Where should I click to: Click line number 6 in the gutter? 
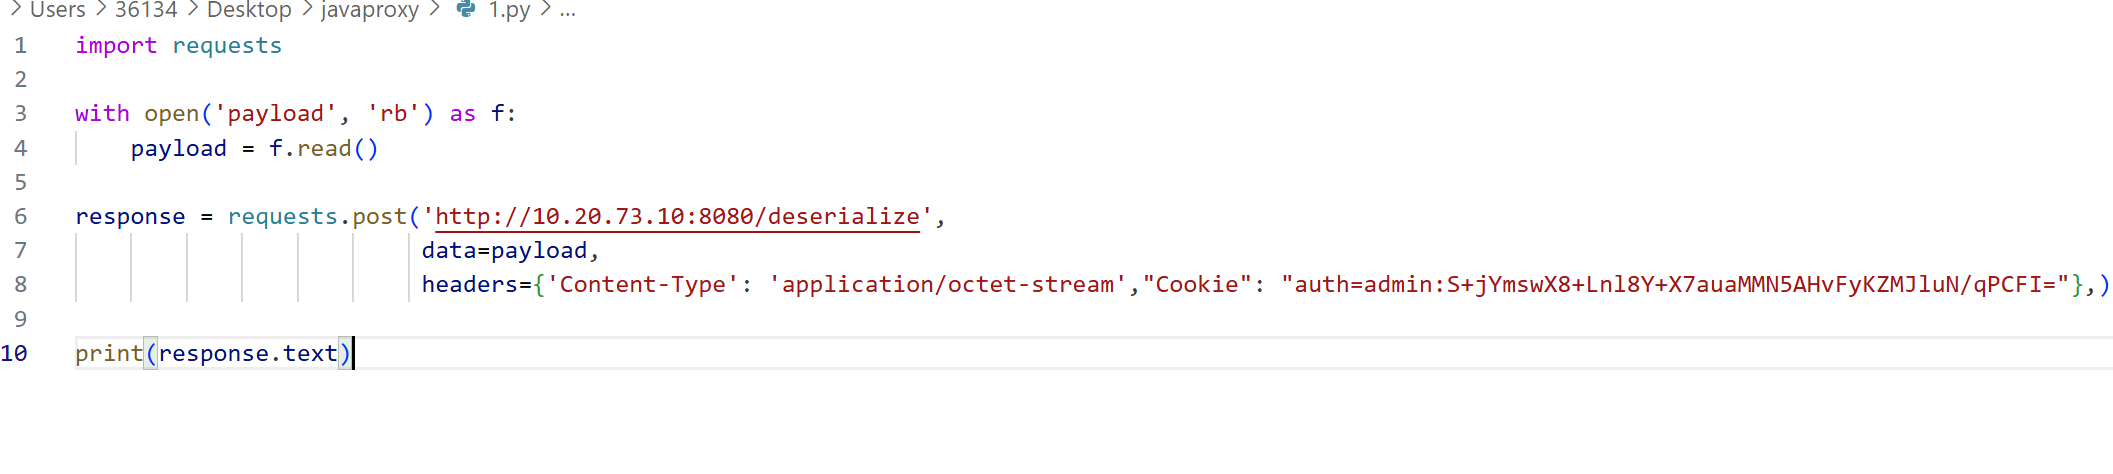pyautogui.click(x=20, y=217)
